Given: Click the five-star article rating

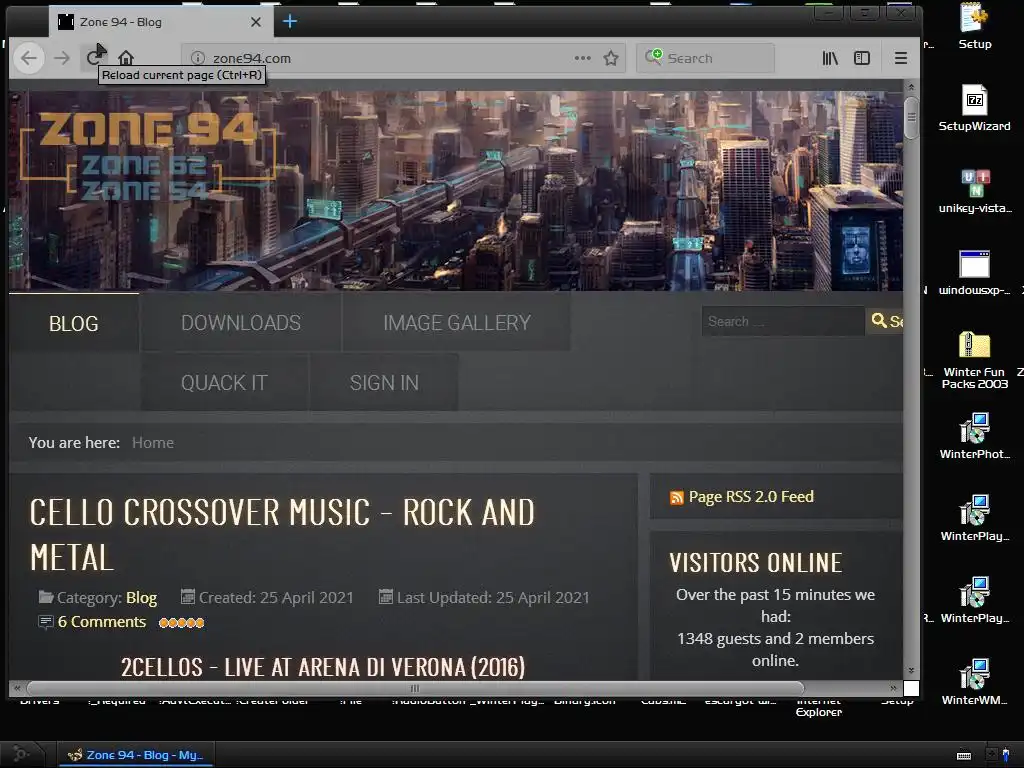Looking at the screenshot, I should tap(182, 622).
